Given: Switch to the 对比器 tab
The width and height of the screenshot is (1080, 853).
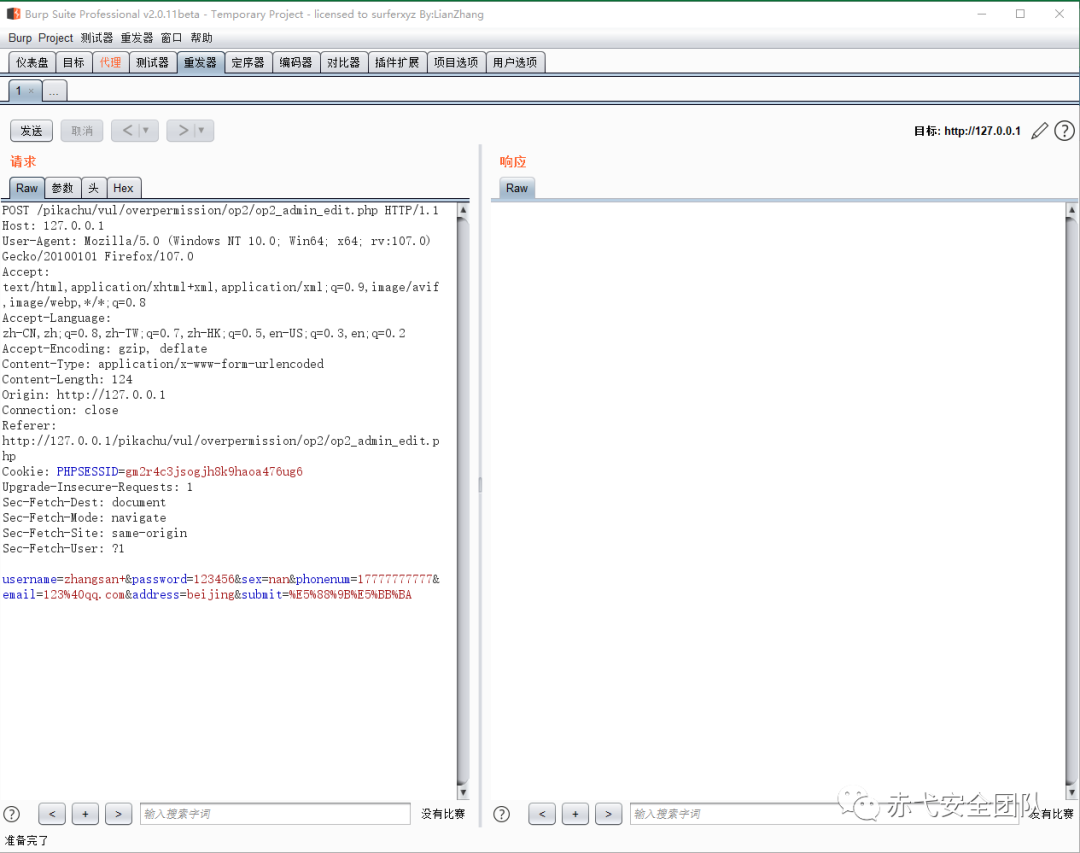Looking at the screenshot, I should [344, 63].
